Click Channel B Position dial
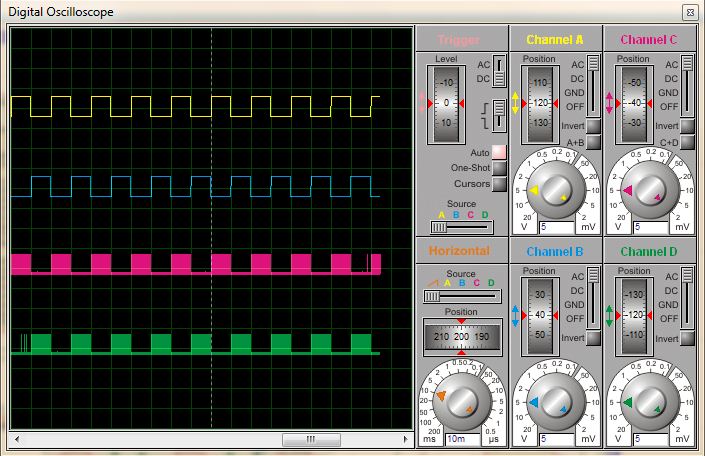 click(x=540, y=316)
